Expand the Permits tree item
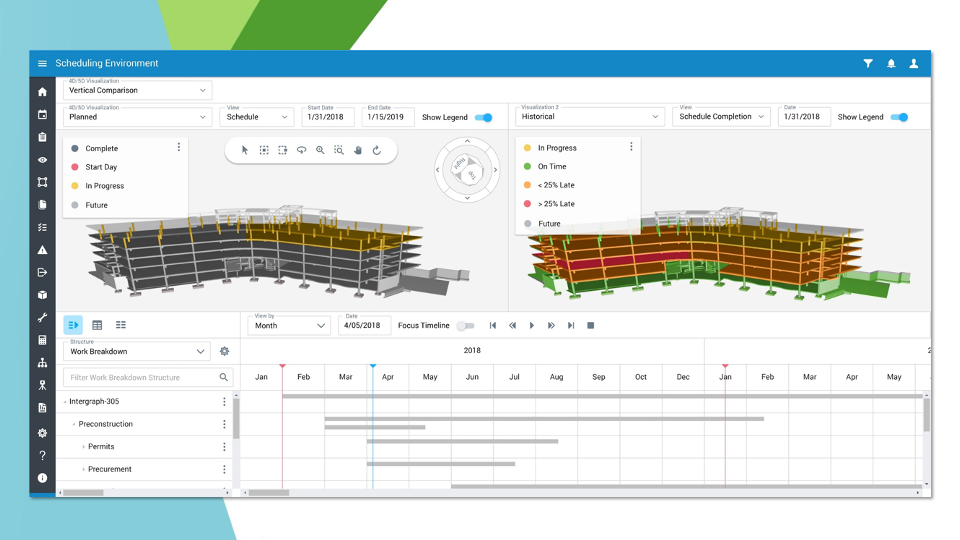The image size is (960, 540). coord(84,447)
